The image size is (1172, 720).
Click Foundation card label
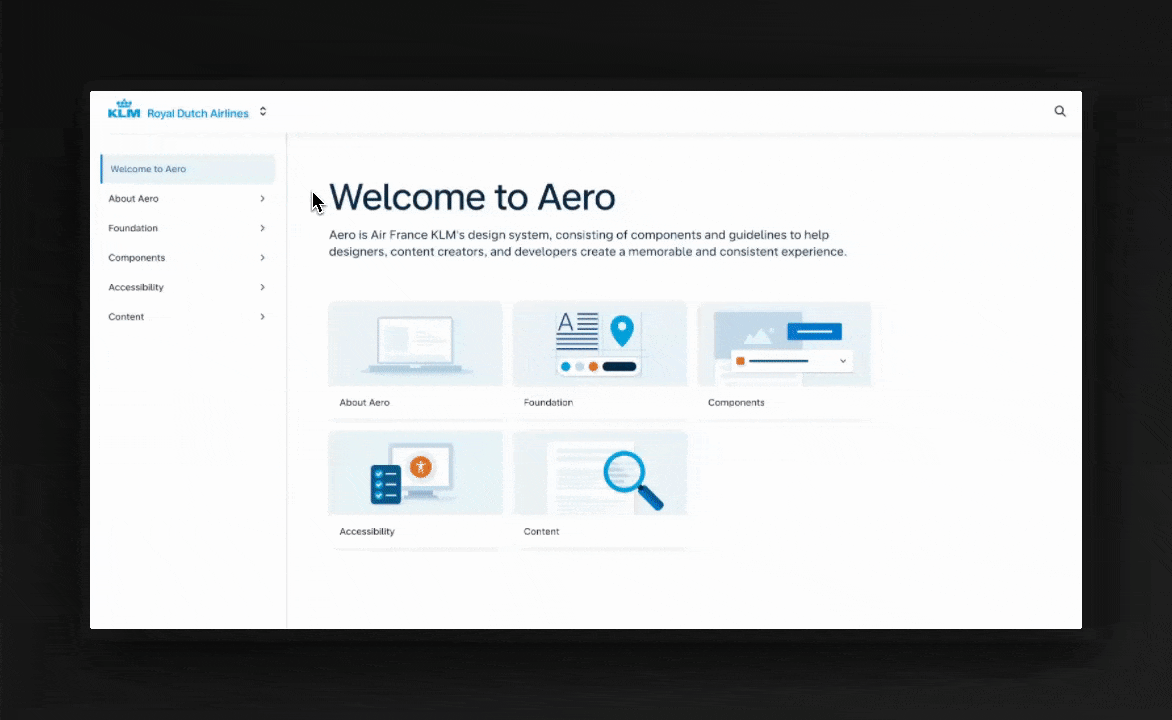tap(549, 402)
